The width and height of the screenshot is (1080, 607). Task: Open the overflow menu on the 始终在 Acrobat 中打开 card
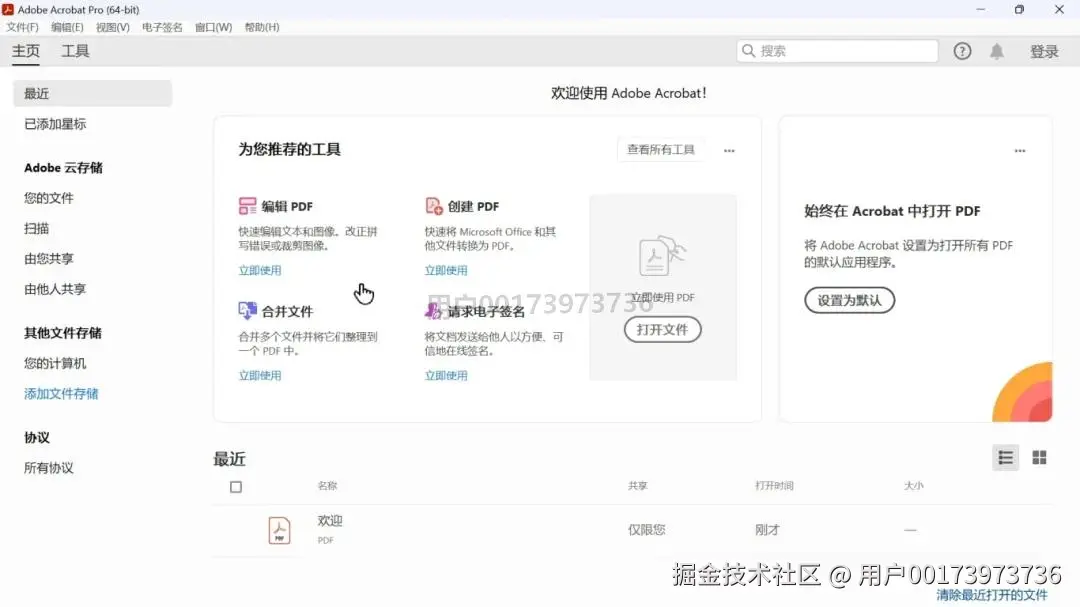[x=1019, y=149]
